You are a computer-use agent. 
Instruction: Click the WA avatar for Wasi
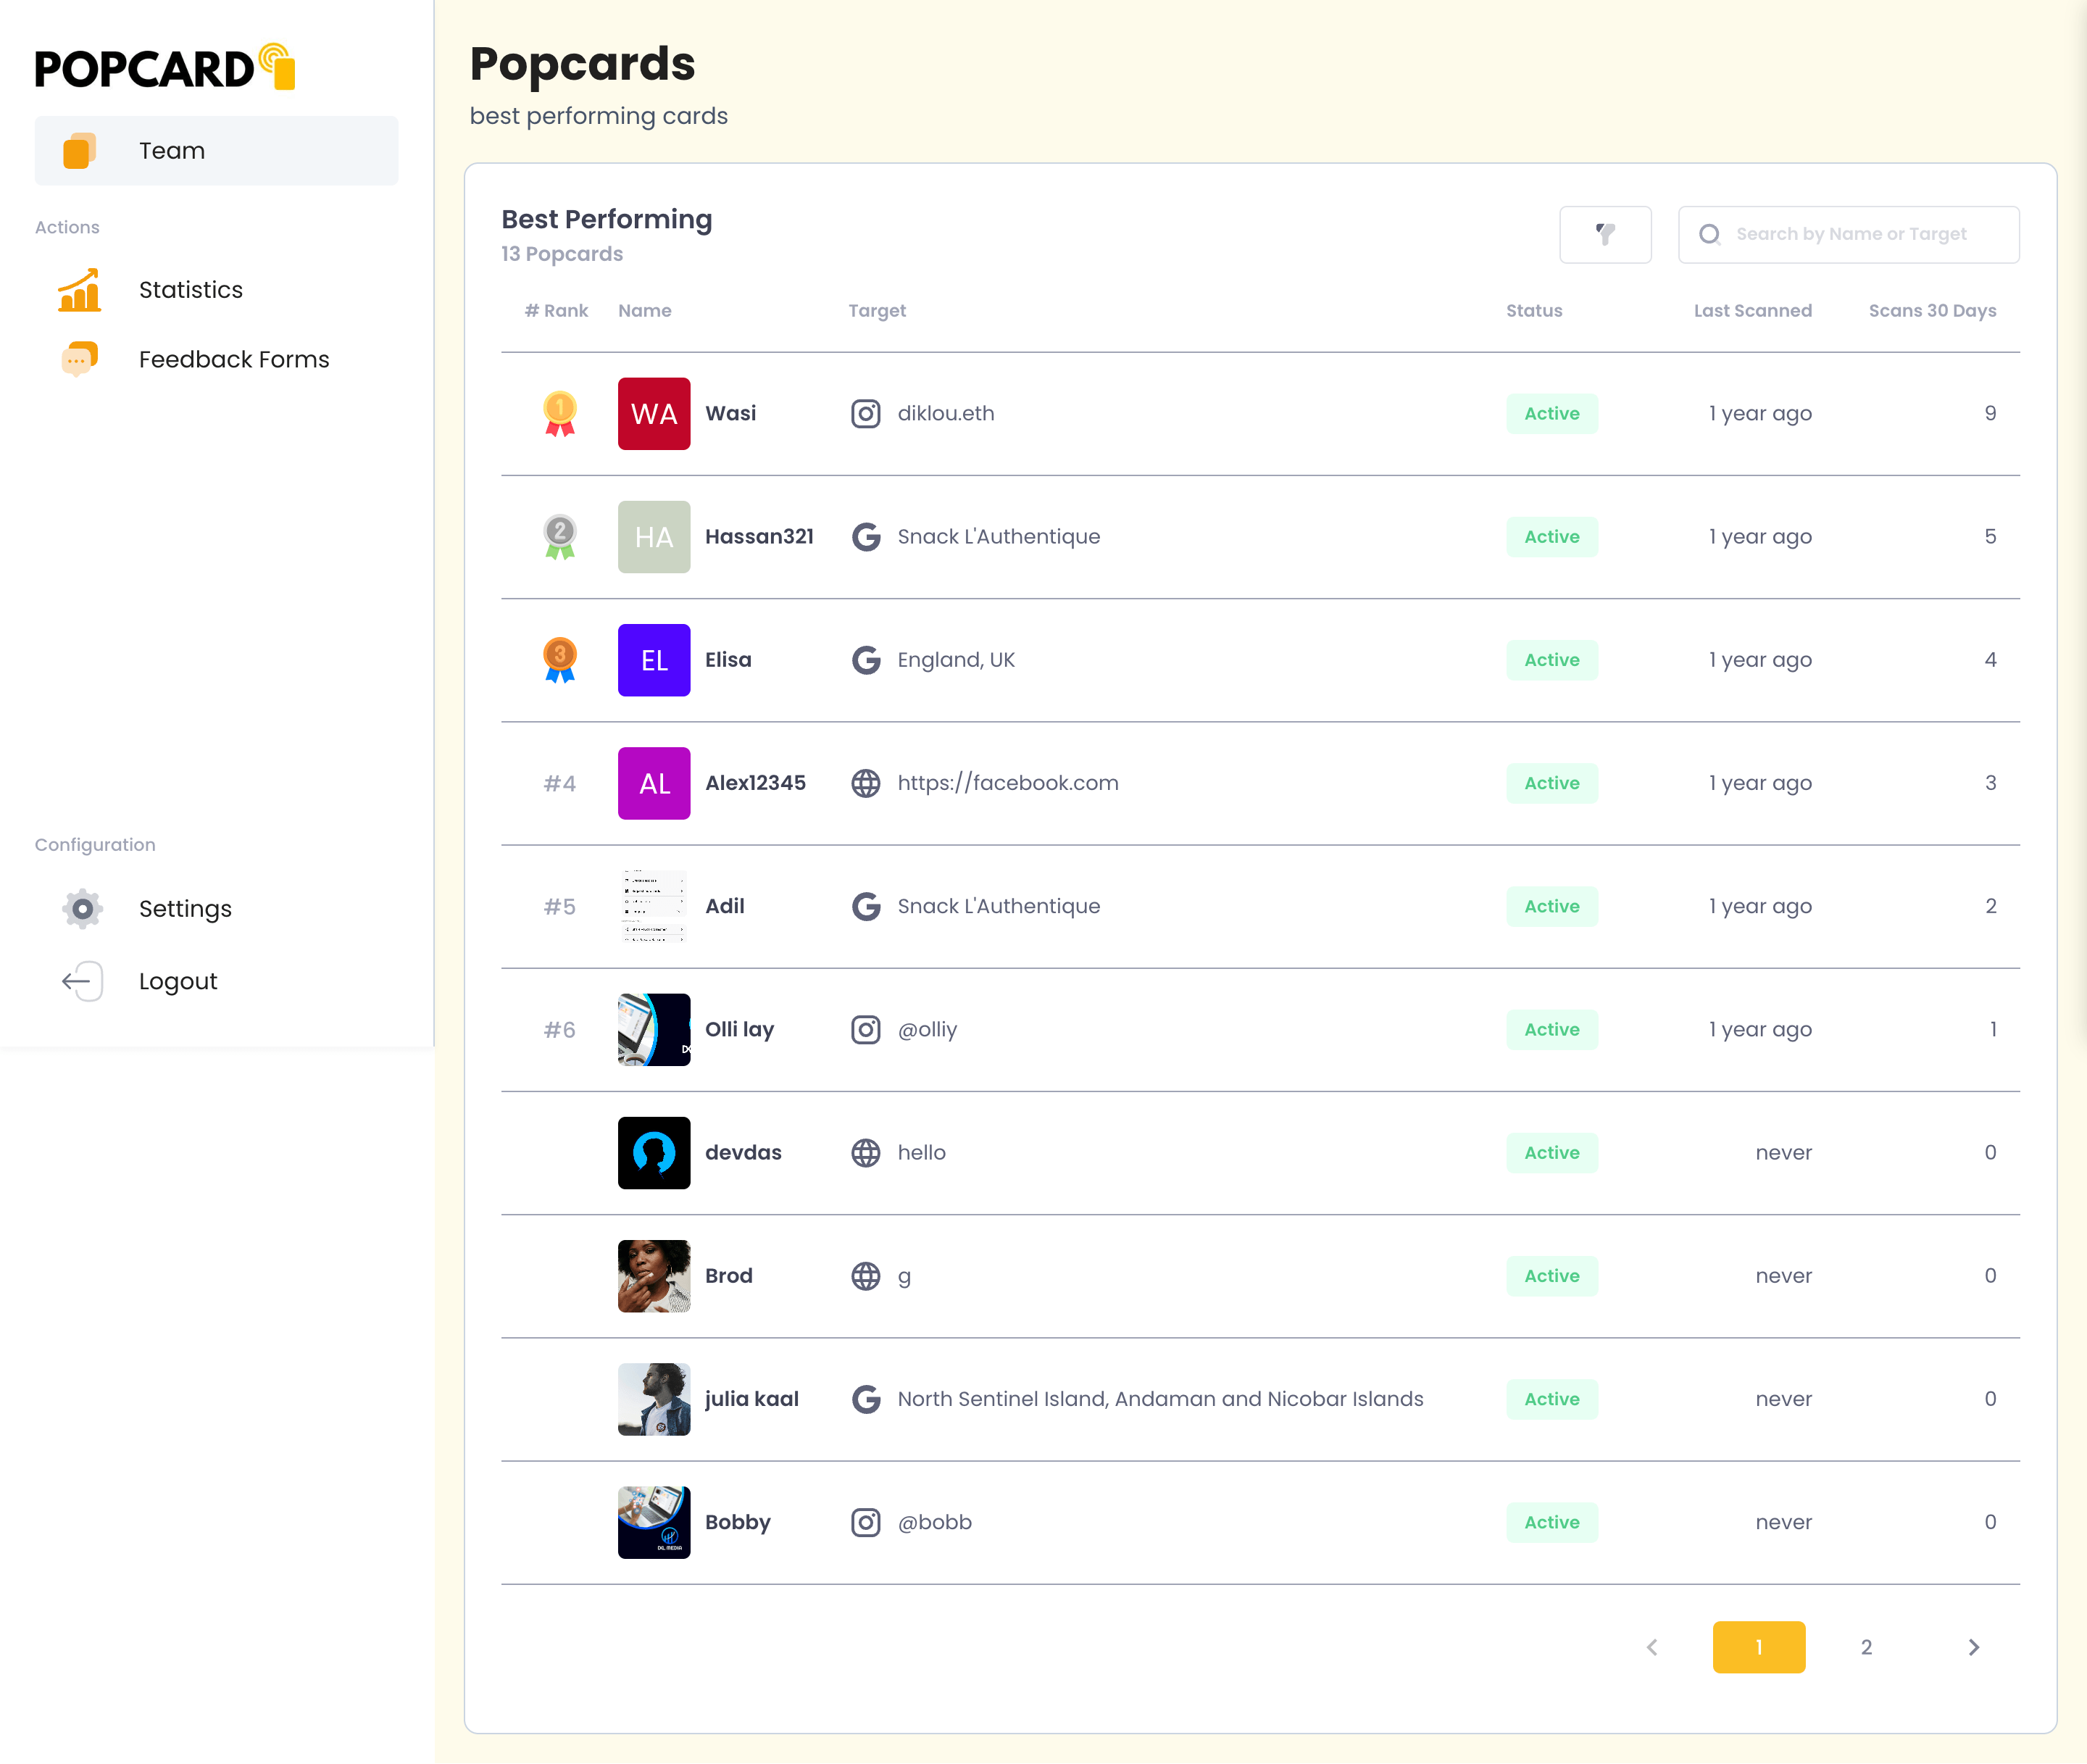653,413
